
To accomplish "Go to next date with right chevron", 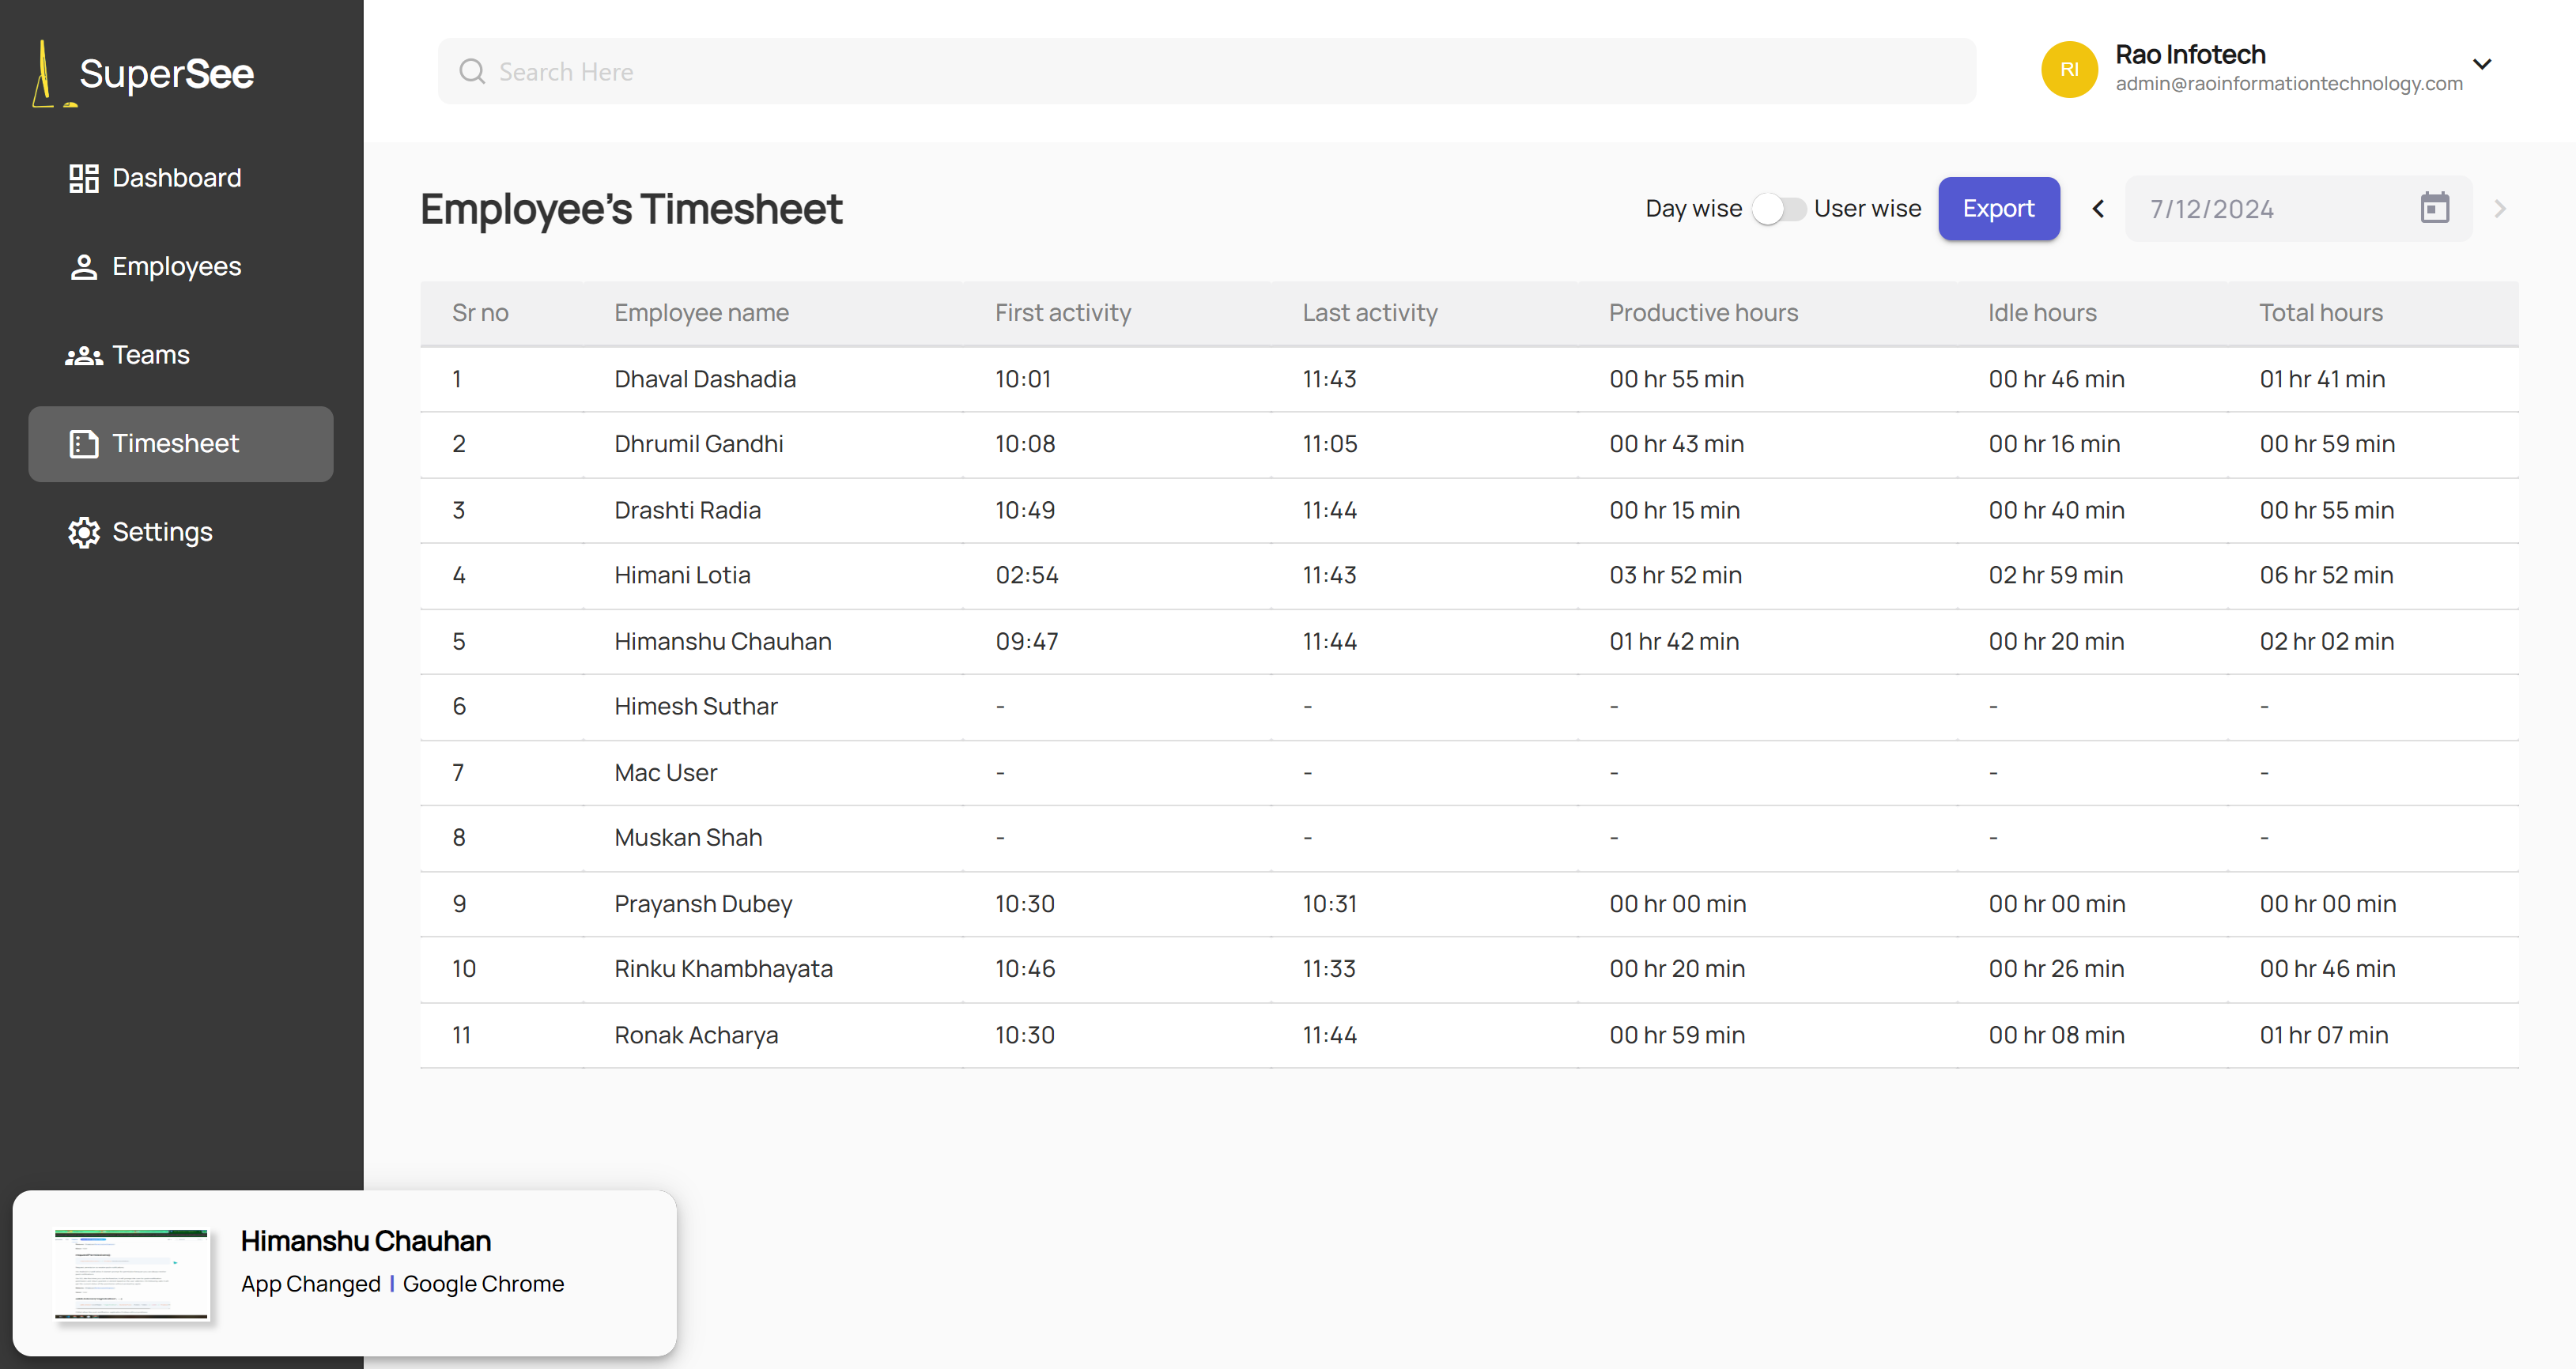I will click(2500, 209).
